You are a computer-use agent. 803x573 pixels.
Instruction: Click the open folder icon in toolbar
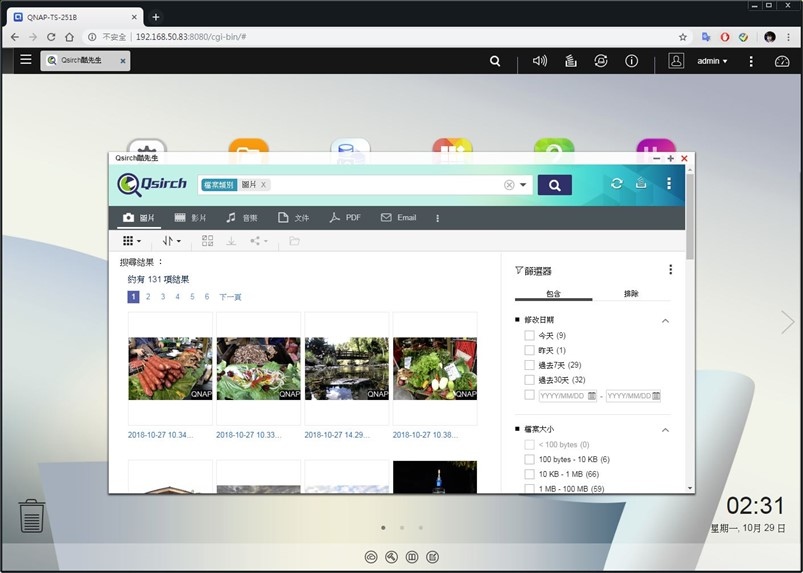[294, 241]
